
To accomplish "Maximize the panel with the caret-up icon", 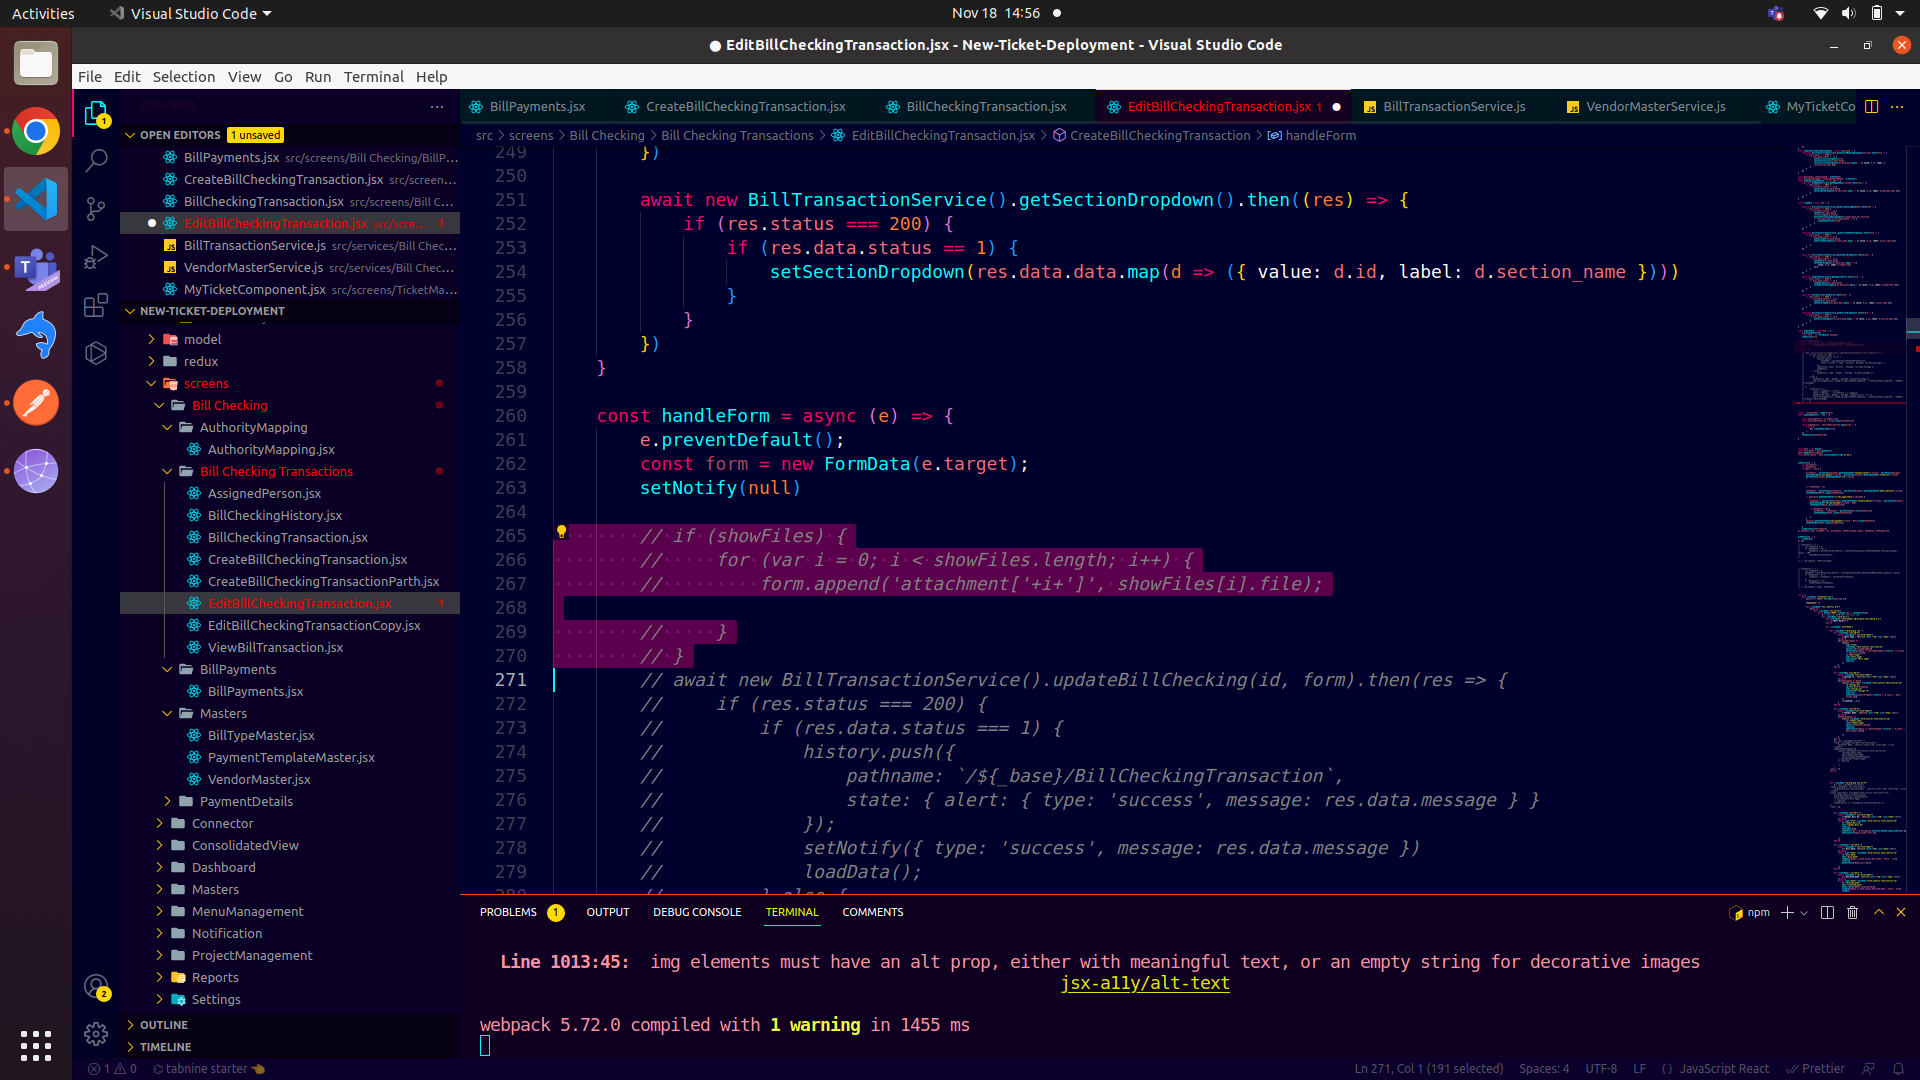I will pyautogui.click(x=1878, y=912).
